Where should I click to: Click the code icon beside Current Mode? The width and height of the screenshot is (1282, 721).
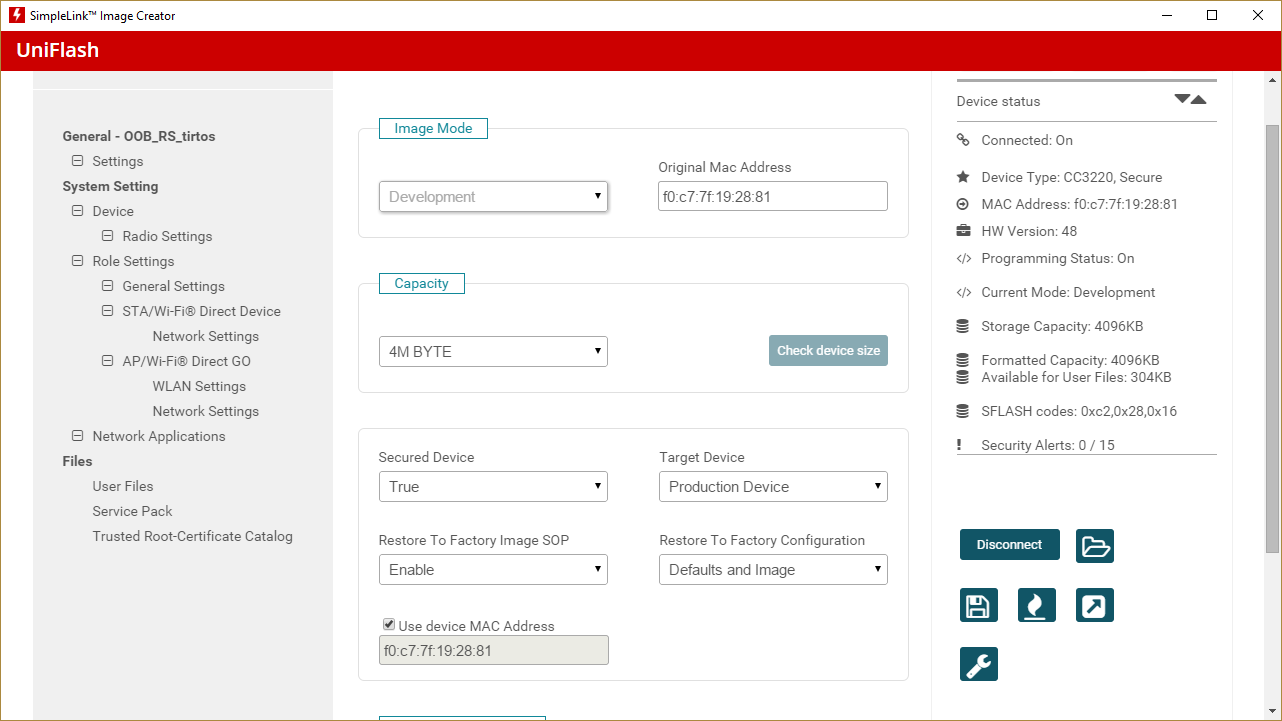pos(963,292)
